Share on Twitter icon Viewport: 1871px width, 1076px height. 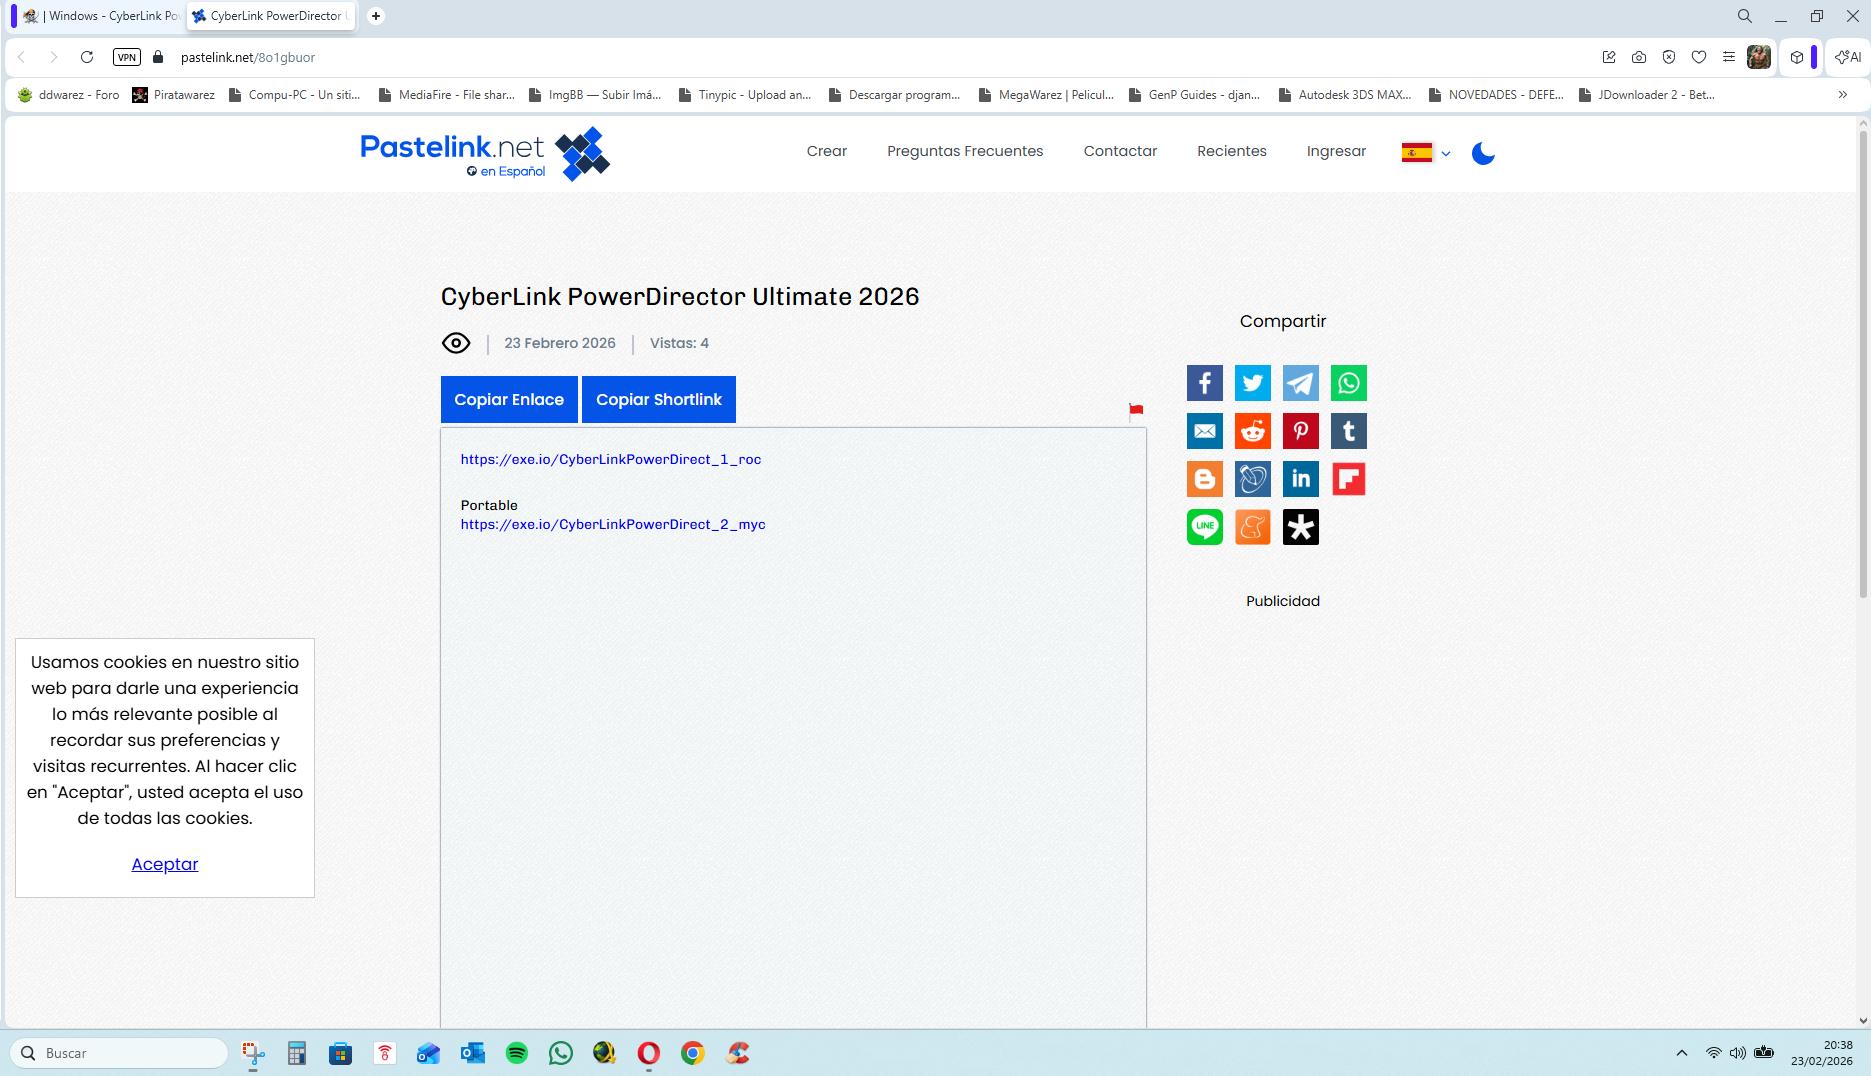pyautogui.click(x=1252, y=383)
